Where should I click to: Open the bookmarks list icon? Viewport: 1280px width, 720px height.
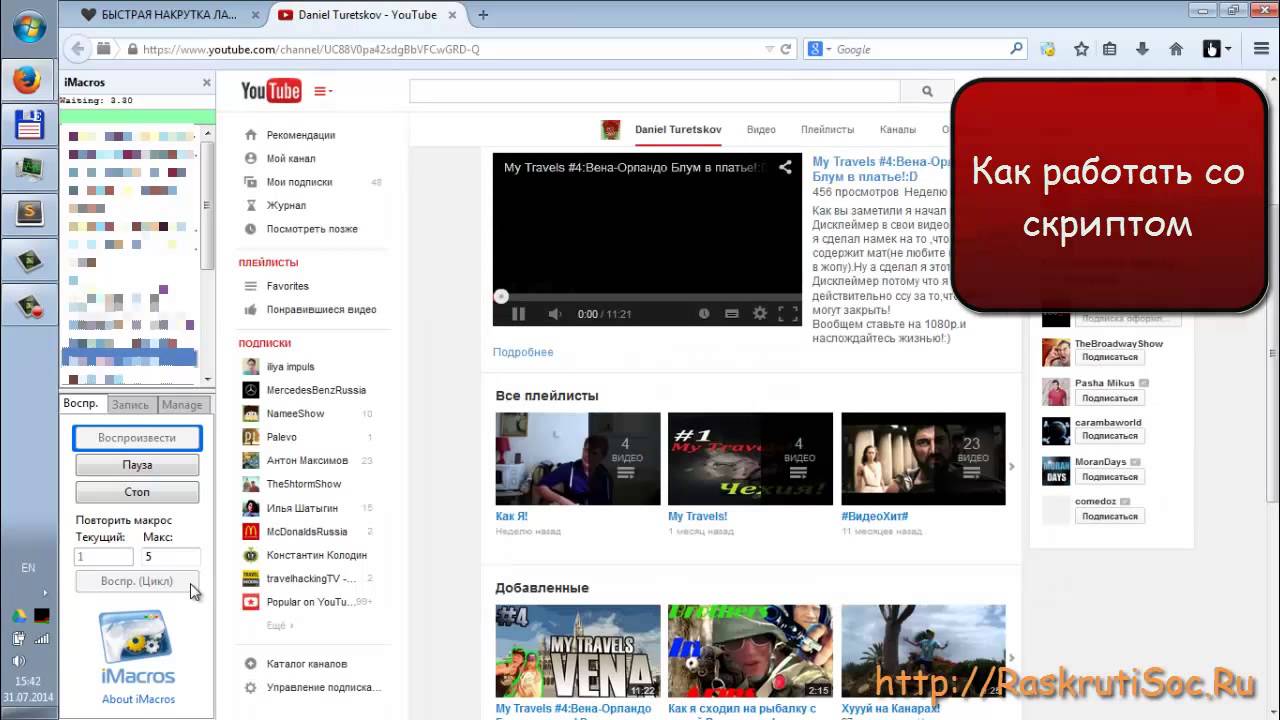coord(1110,49)
